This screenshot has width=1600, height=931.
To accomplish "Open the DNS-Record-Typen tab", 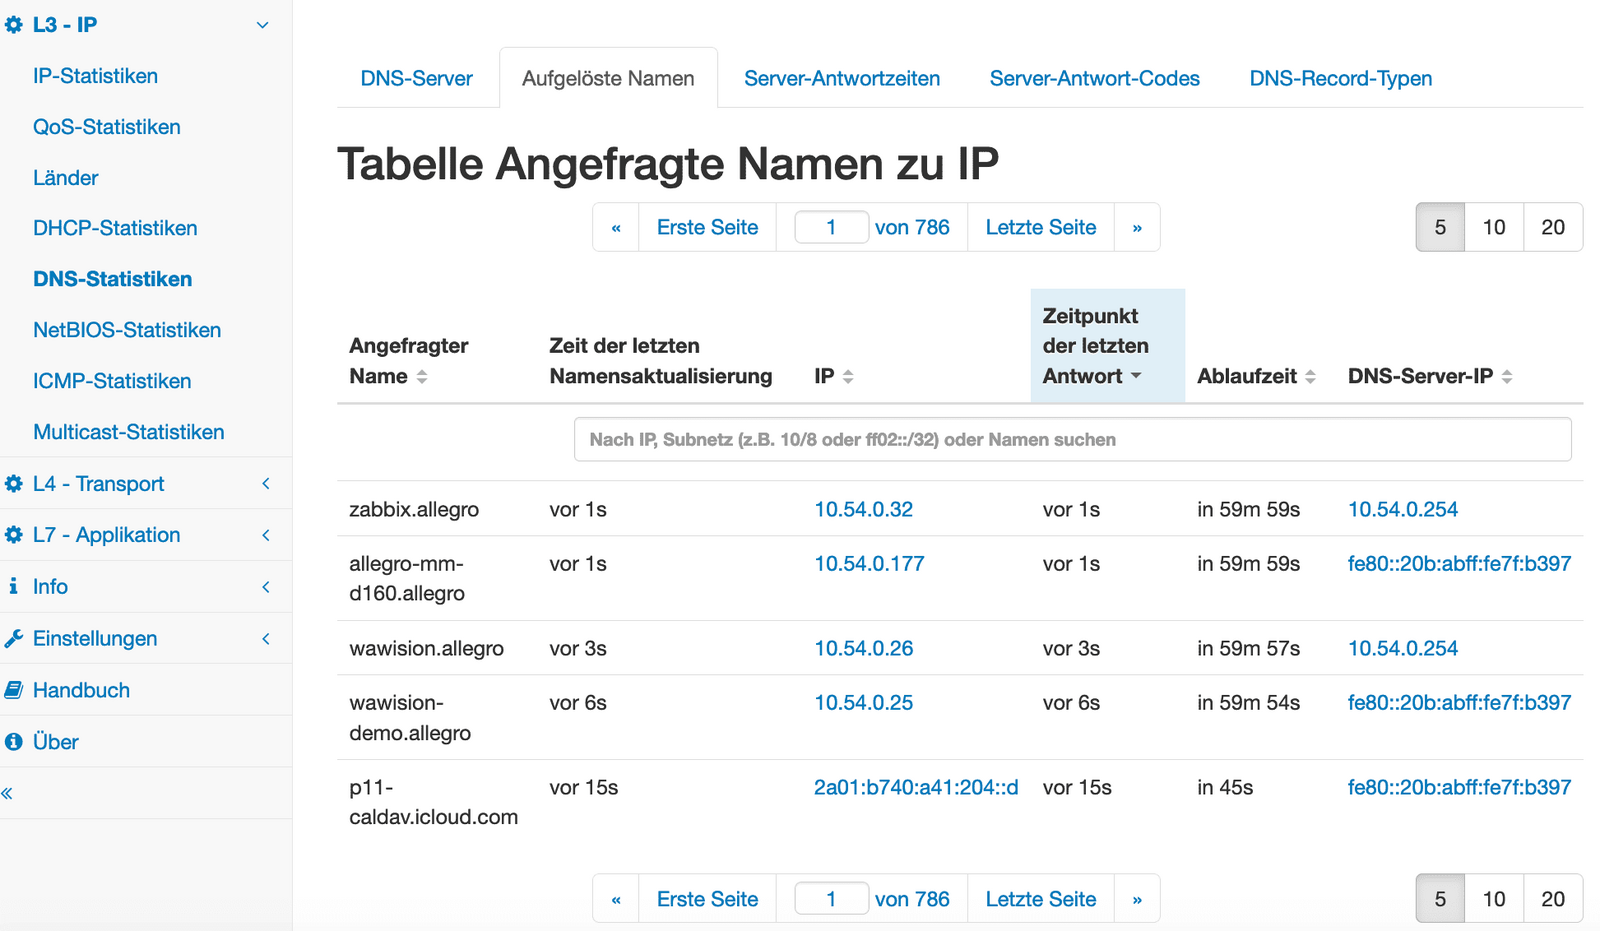I will pos(1340,78).
